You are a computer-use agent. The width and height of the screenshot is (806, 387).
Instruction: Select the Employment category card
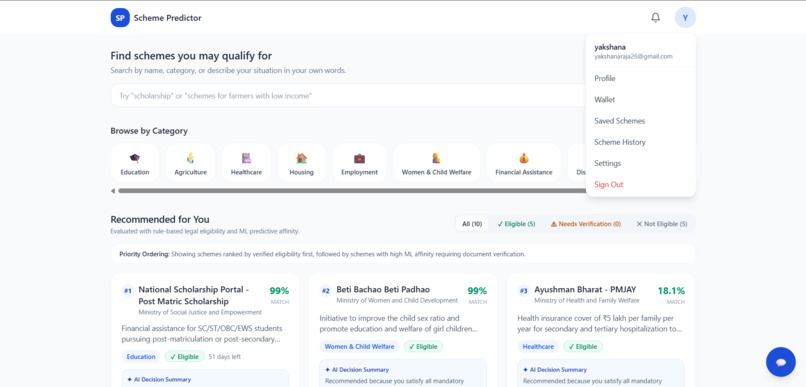(359, 163)
